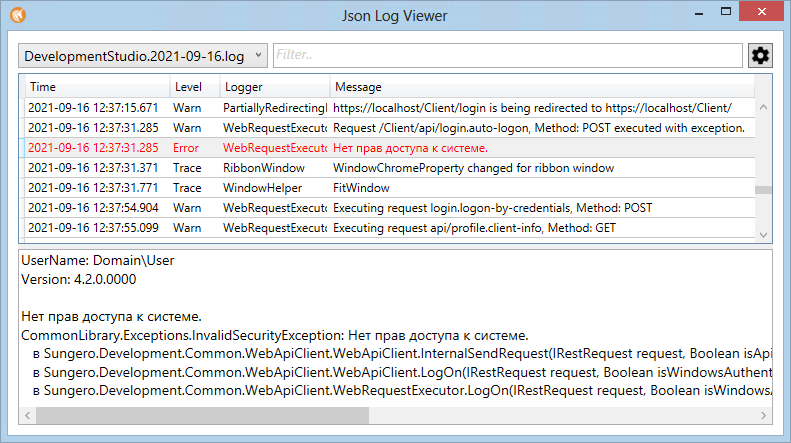Click the Logger column header
The image size is (791, 443).
(x=273, y=87)
